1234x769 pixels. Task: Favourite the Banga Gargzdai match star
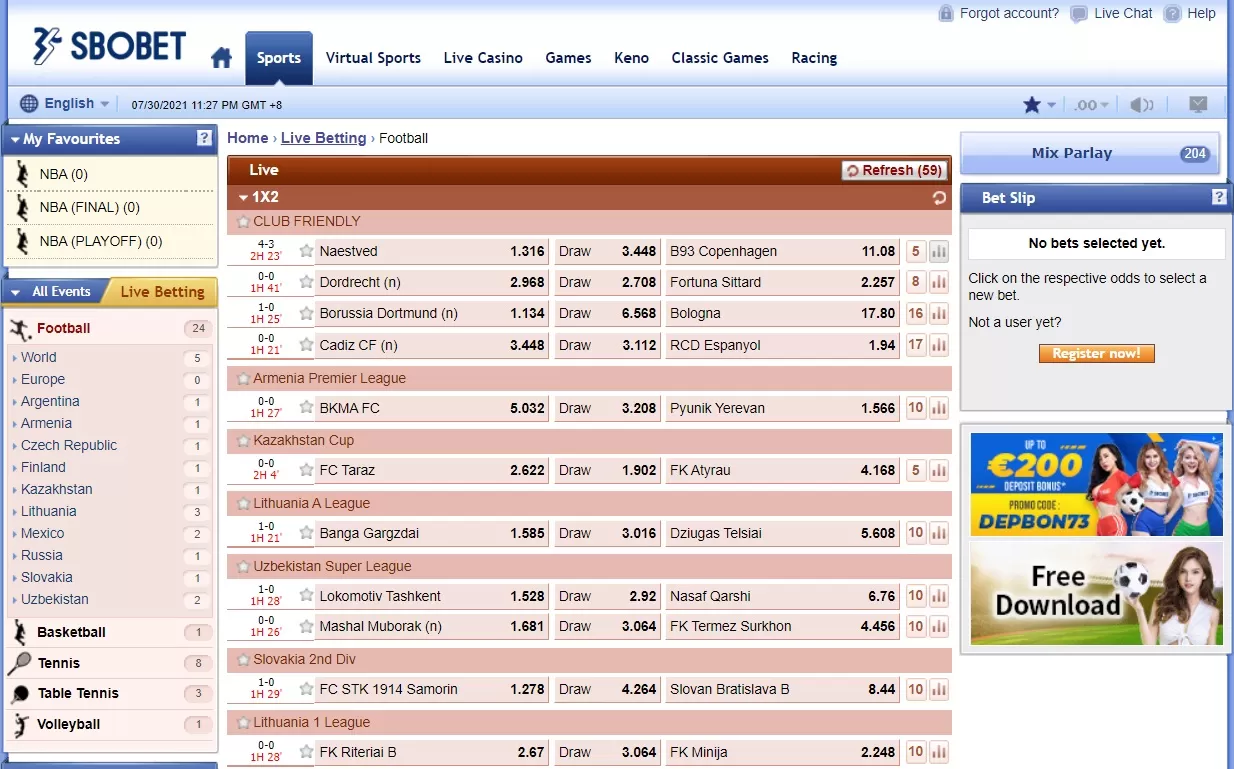[x=306, y=533]
